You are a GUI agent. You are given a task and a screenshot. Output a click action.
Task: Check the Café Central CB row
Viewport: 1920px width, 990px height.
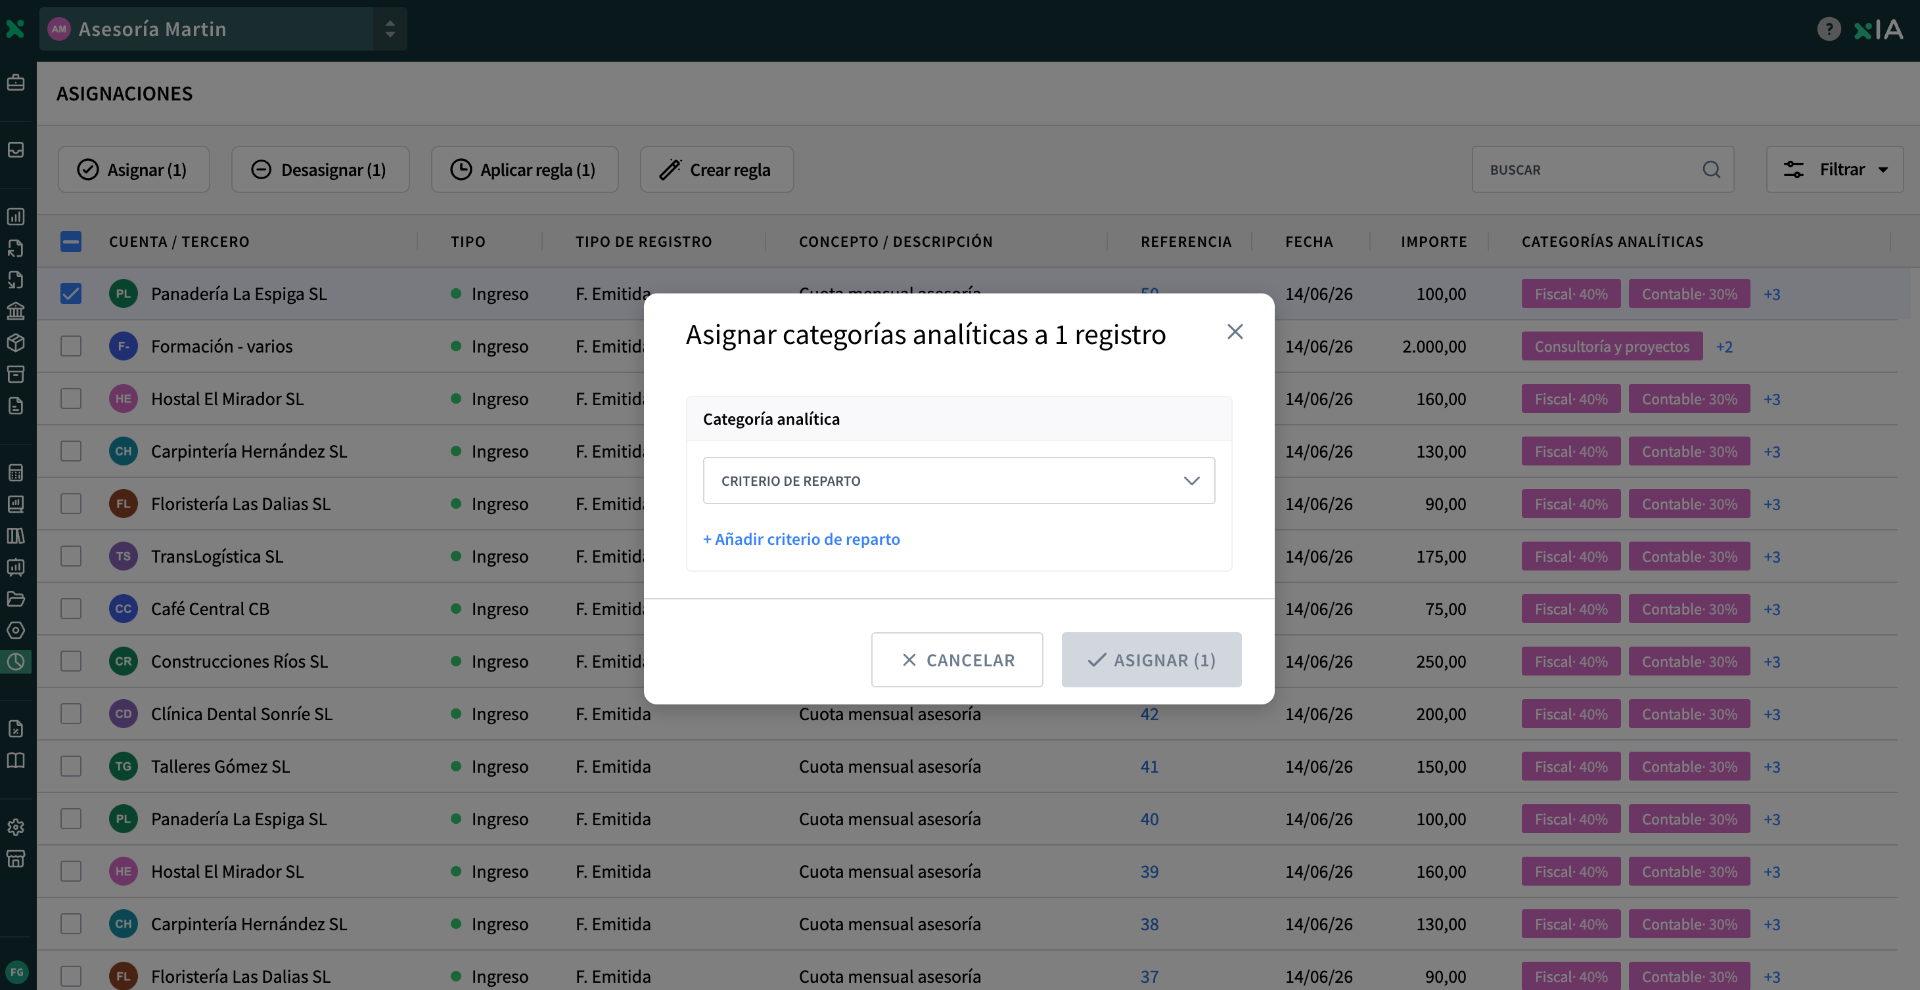click(71, 609)
